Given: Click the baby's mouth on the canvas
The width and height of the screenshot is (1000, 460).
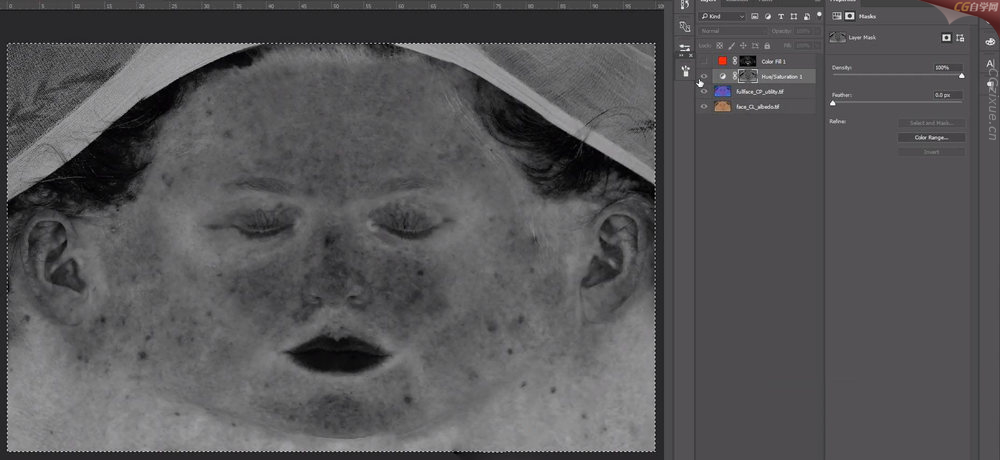Looking at the screenshot, I should coord(337,354).
